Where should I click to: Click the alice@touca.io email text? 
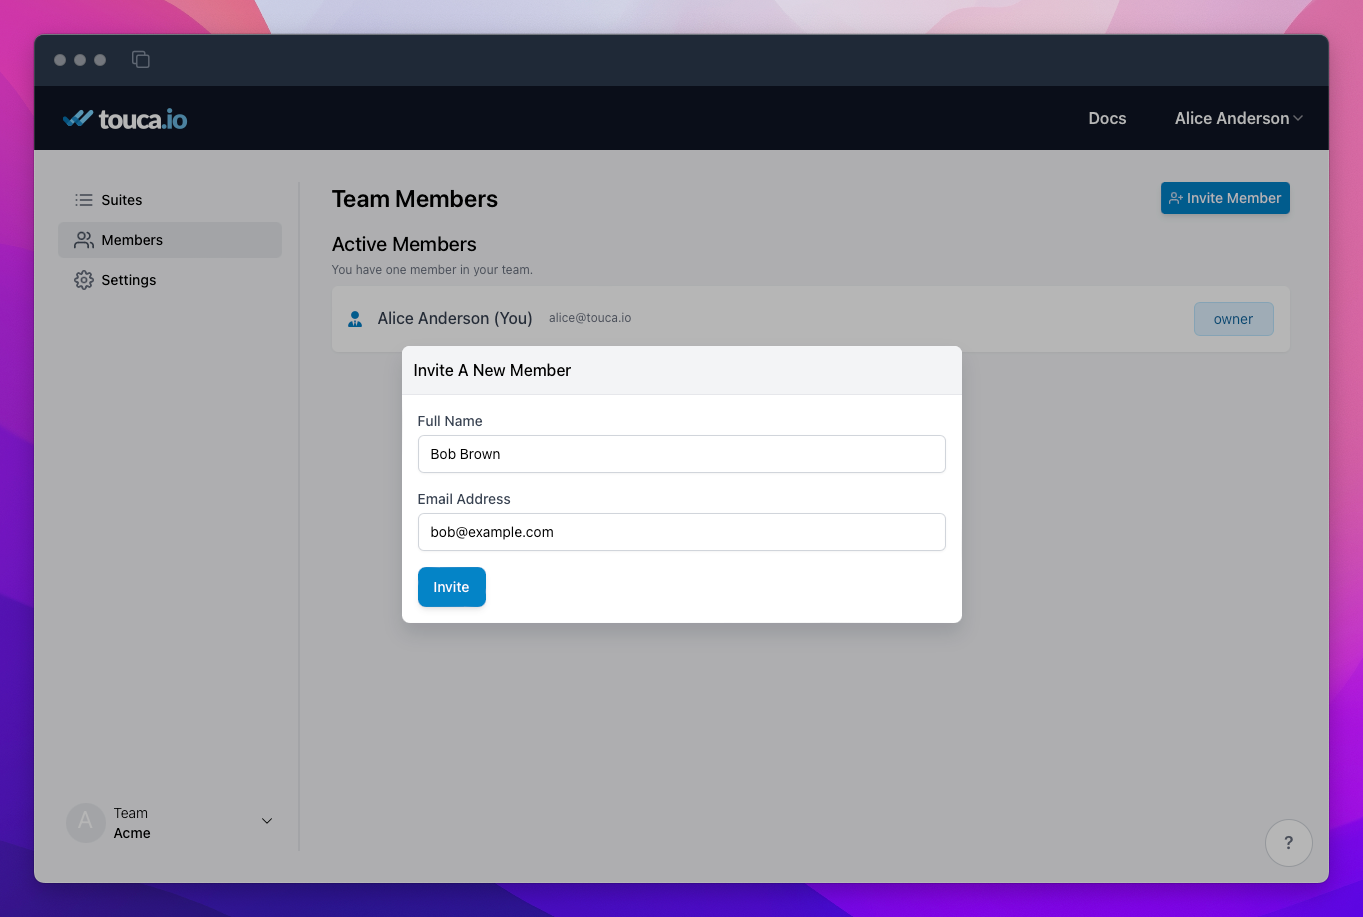590,318
